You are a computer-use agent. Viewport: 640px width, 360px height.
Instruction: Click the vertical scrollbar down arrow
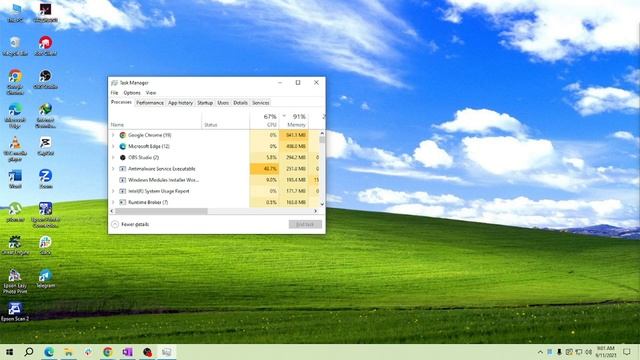point(322,204)
